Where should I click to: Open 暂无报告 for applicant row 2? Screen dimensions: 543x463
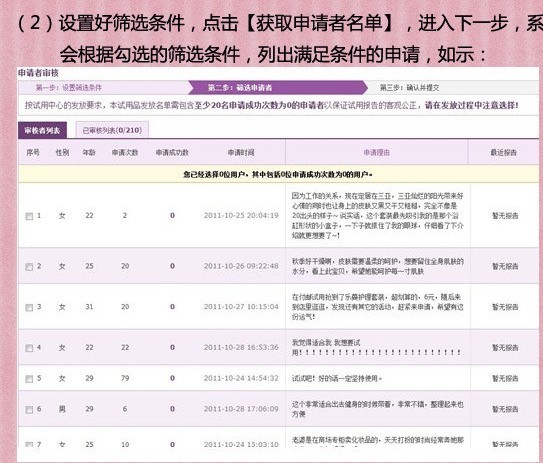pyautogui.click(x=505, y=266)
